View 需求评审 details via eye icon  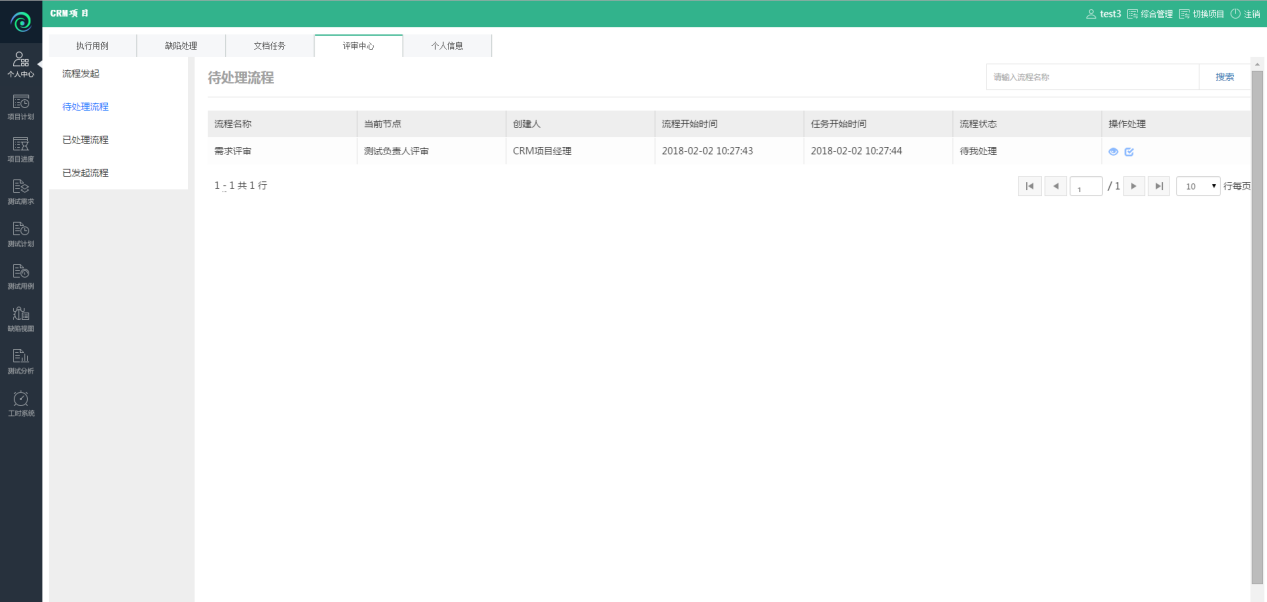click(1113, 151)
